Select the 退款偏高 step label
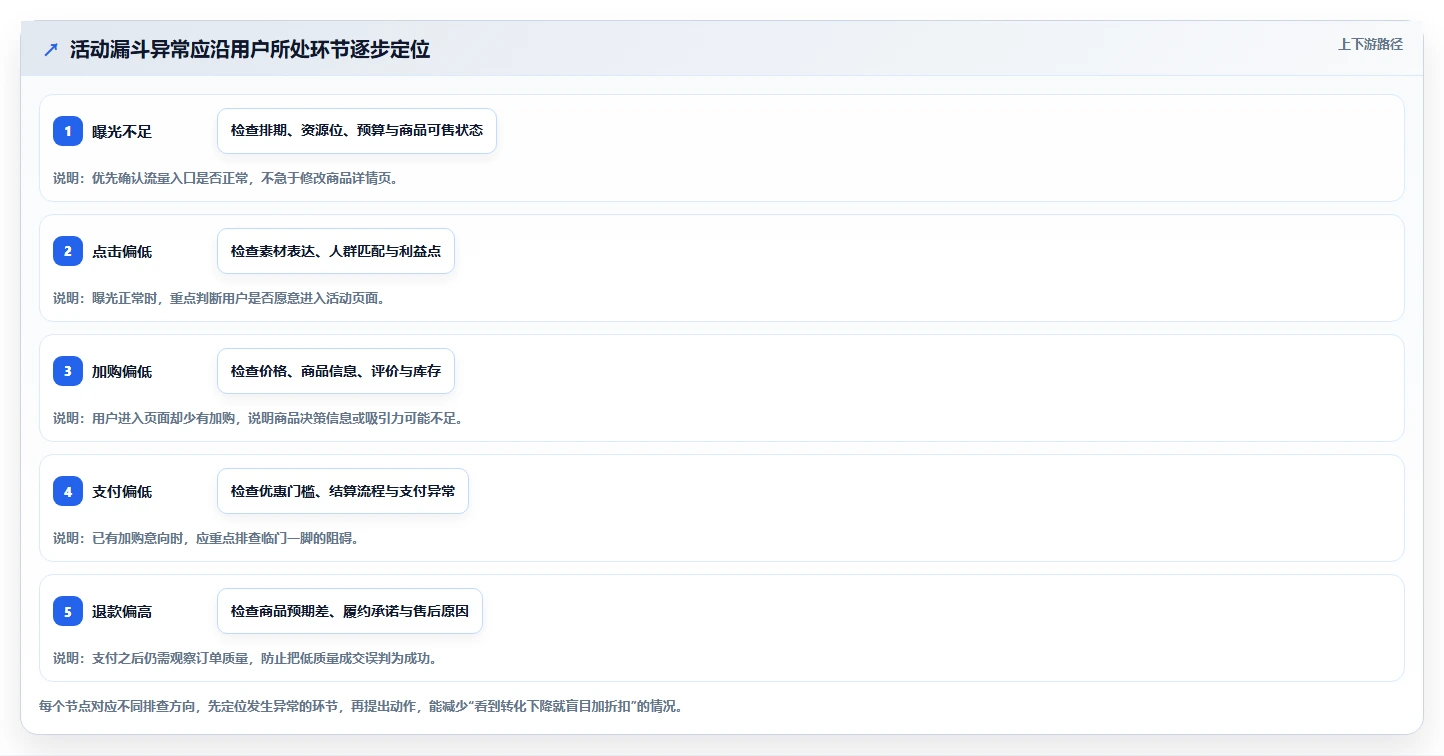1444x756 pixels. (122, 611)
